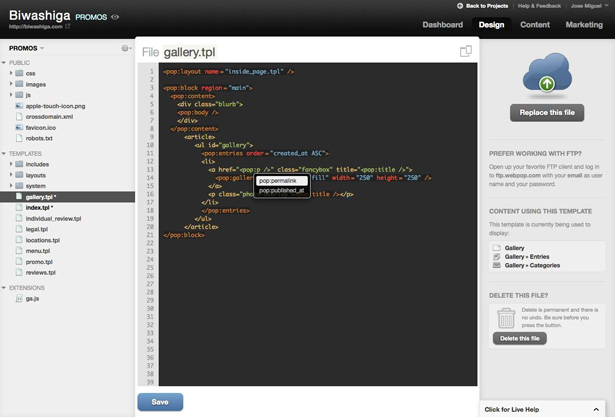This screenshot has width=615, height=417.
Task: Click the ga.js script file icon
Action: pyautogui.click(x=19, y=299)
